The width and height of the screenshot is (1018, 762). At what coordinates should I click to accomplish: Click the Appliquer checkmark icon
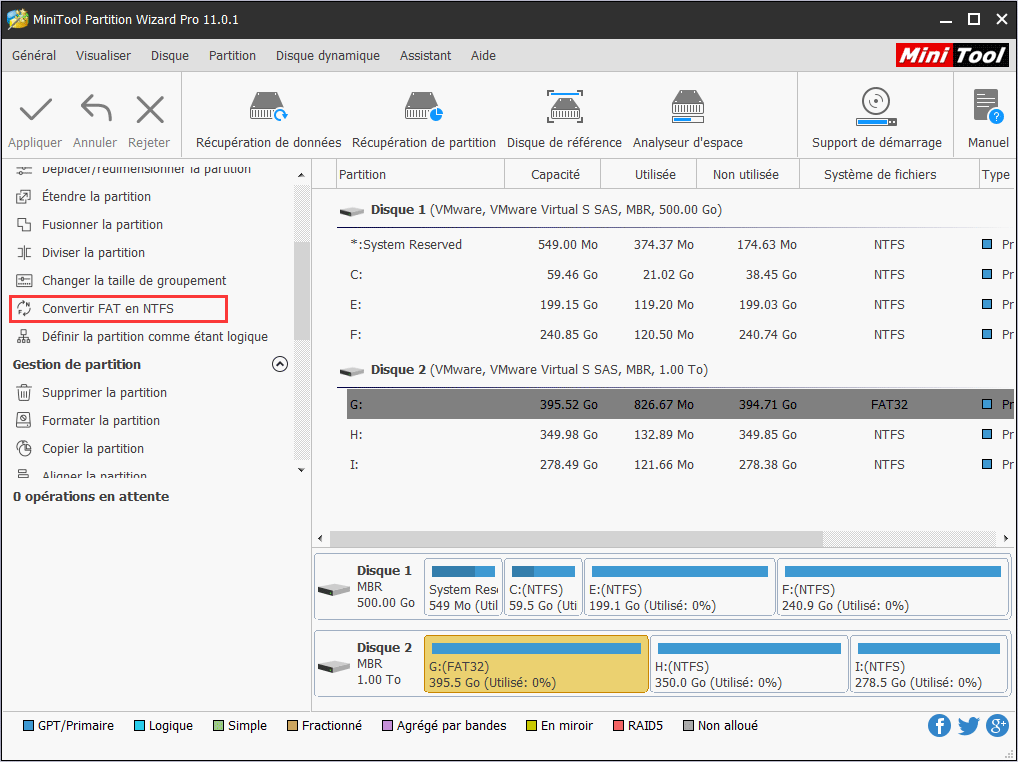click(x=36, y=110)
